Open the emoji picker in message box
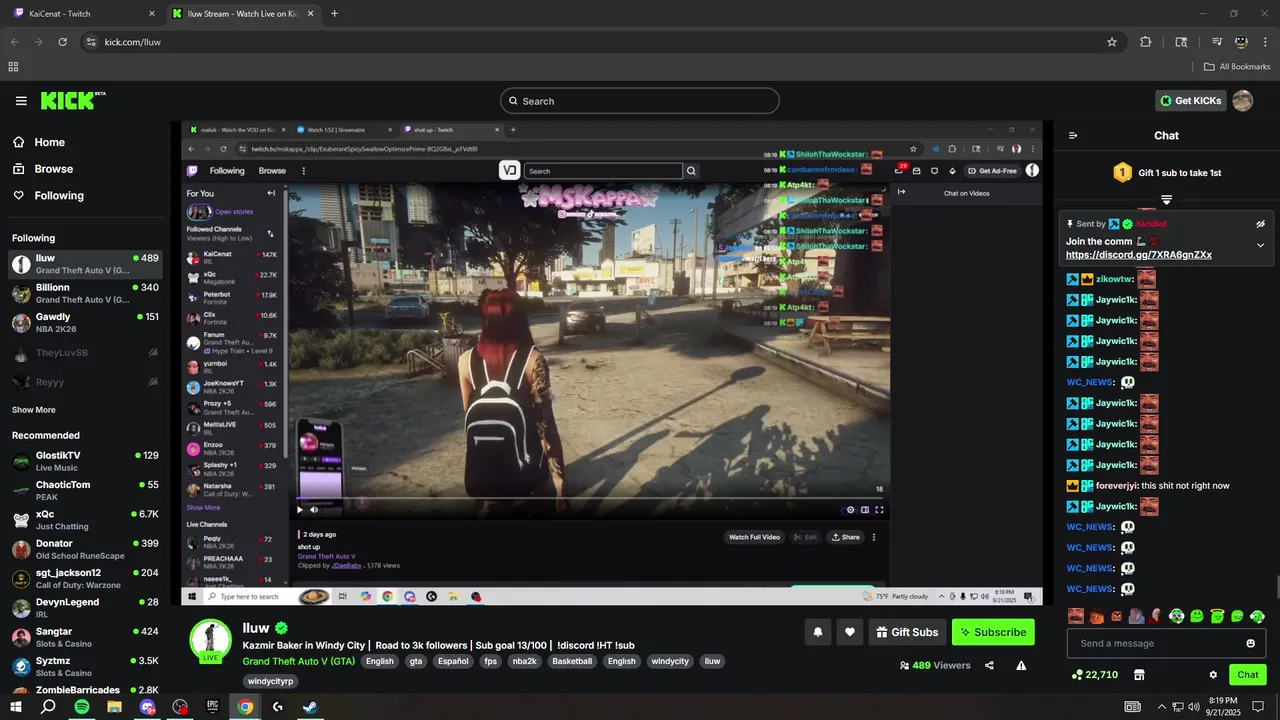The width and height of the screenshot is (1280, 720). 1250,643
